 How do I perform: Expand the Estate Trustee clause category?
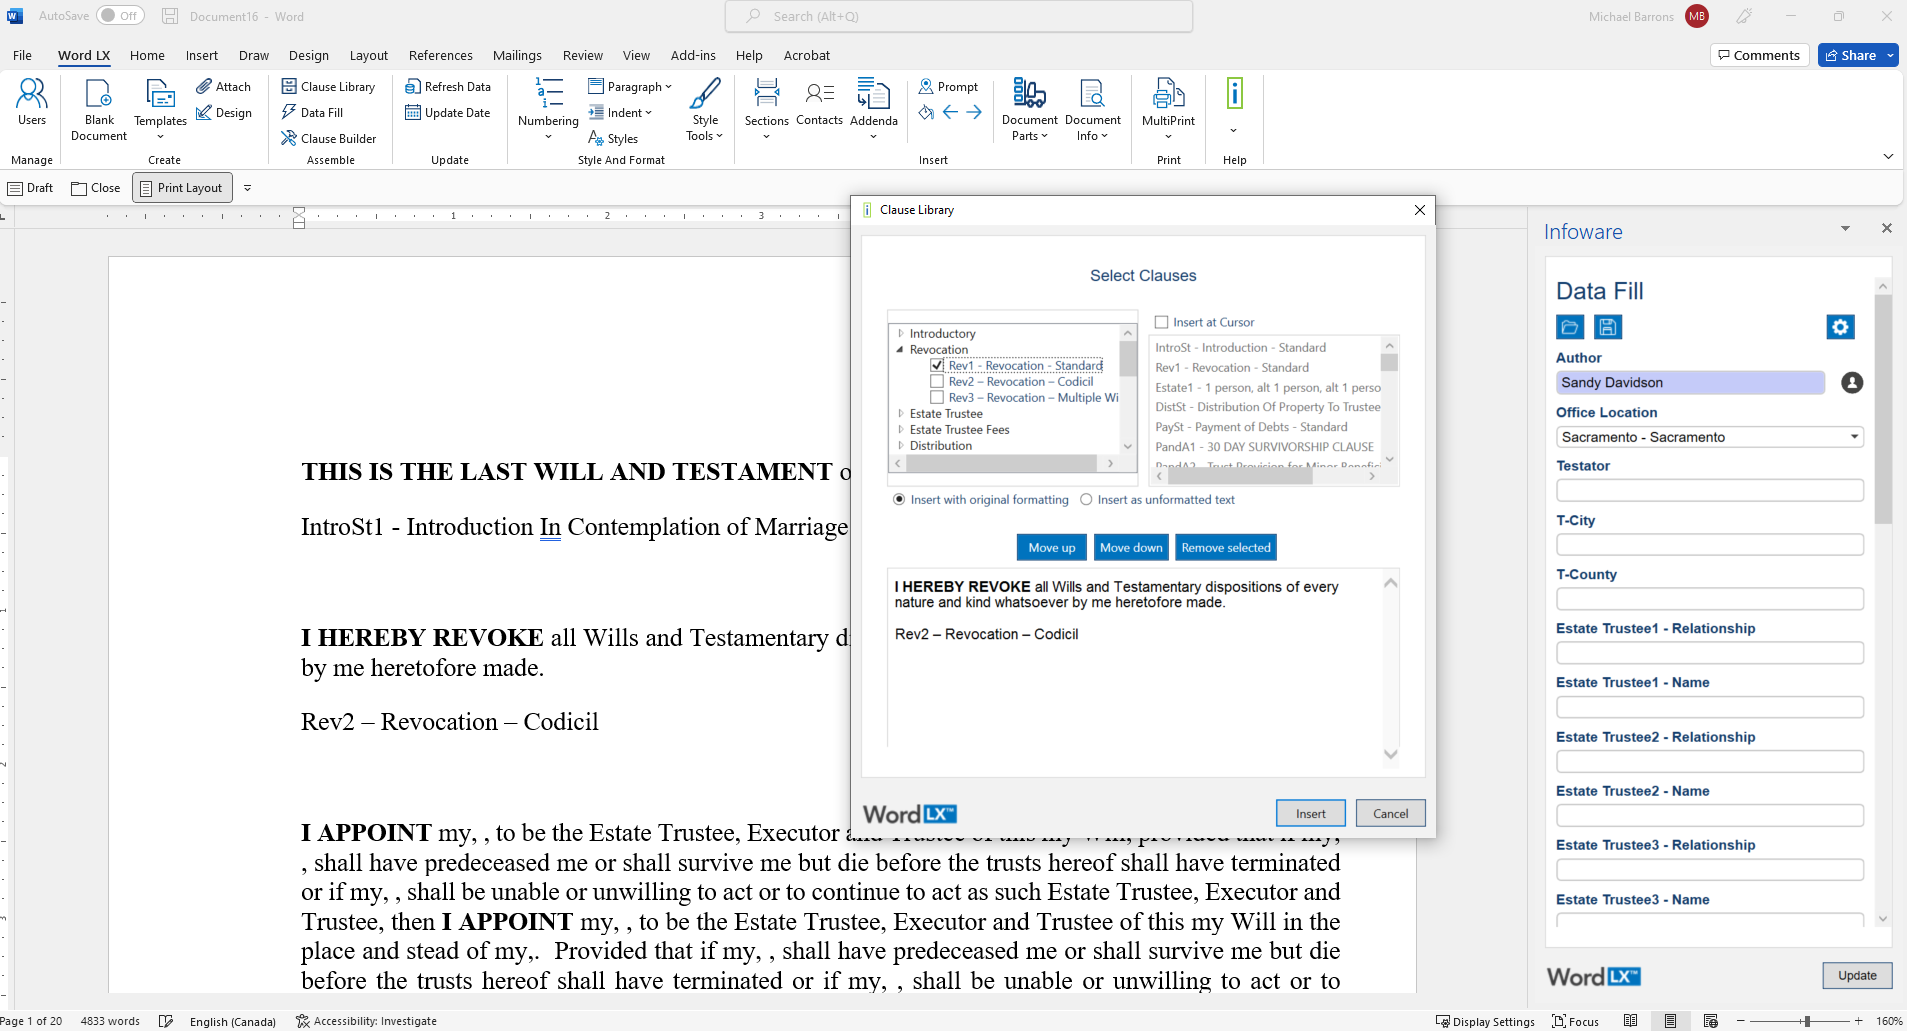(900, 413)
